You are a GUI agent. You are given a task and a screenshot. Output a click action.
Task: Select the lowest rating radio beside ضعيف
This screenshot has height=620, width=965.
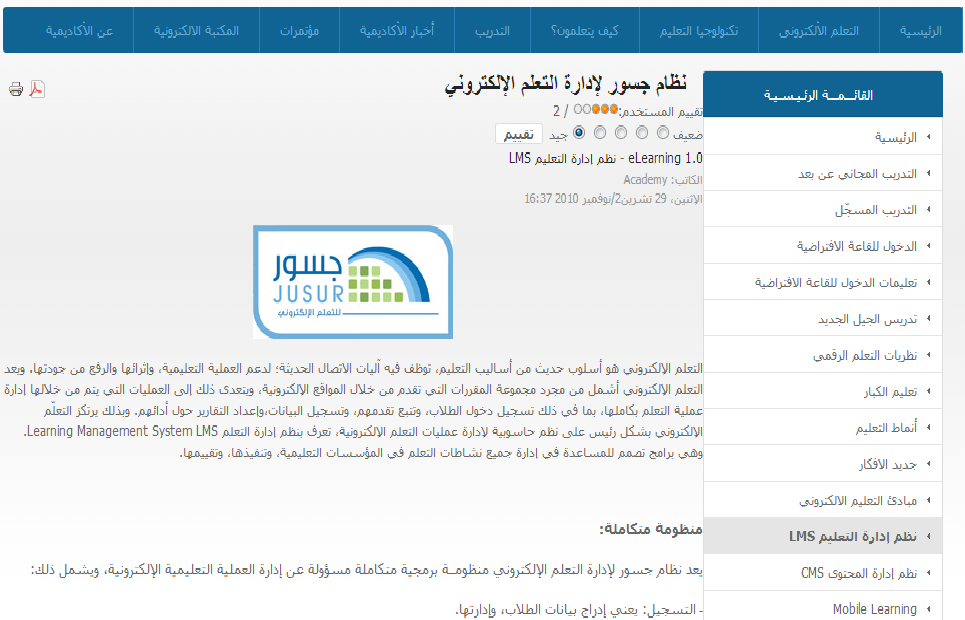tap(663, 133)
